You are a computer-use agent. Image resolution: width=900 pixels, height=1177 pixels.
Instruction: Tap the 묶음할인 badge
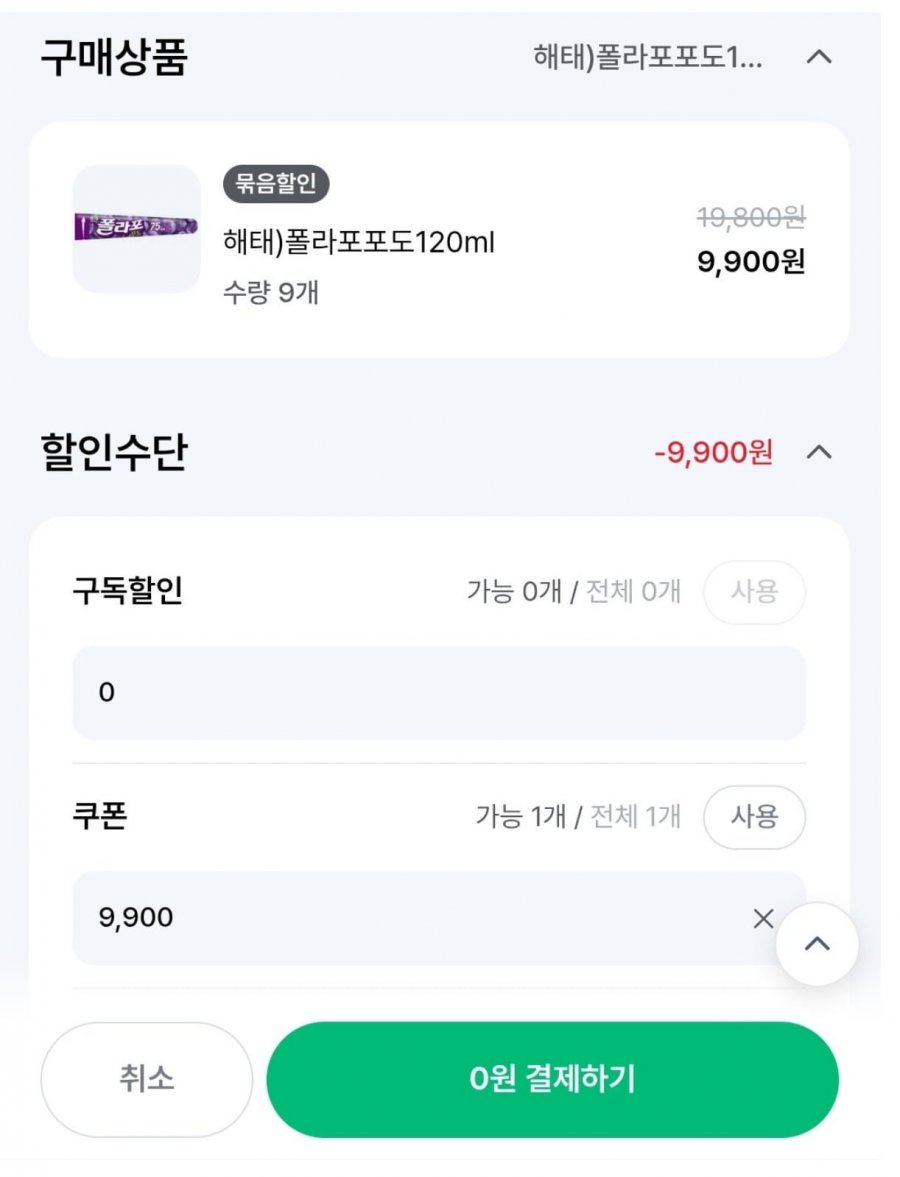[275, 184]
